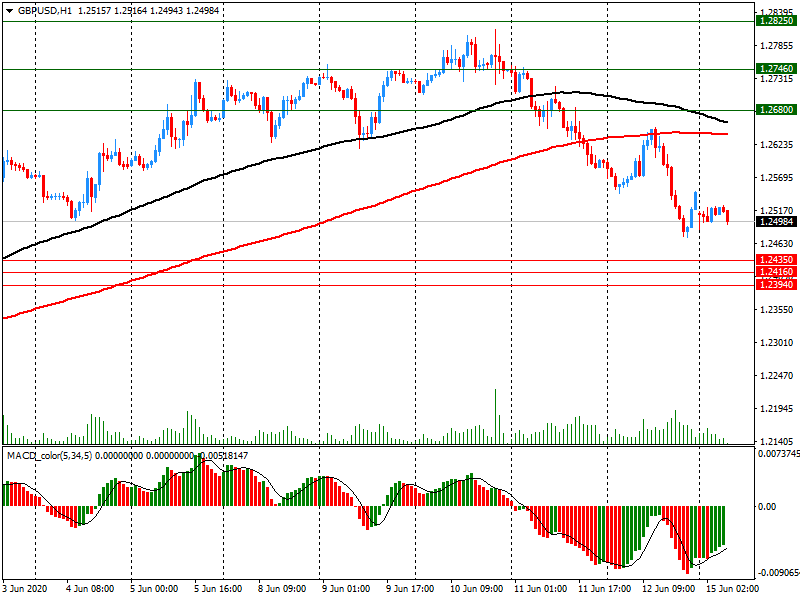Click the 1.27855 price axis value
800x600 pixels.
click(x=777, y=46)
